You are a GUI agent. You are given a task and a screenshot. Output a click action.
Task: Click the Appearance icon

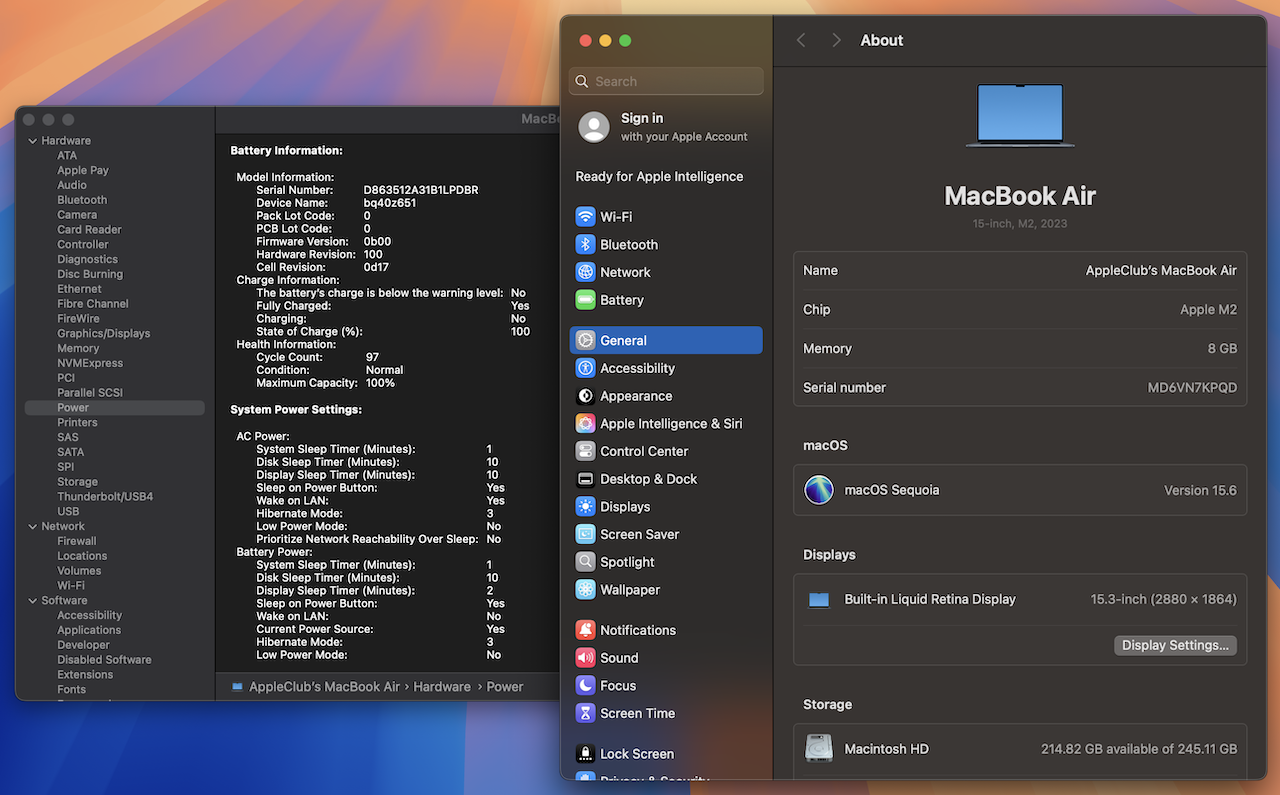coord(586,396)
